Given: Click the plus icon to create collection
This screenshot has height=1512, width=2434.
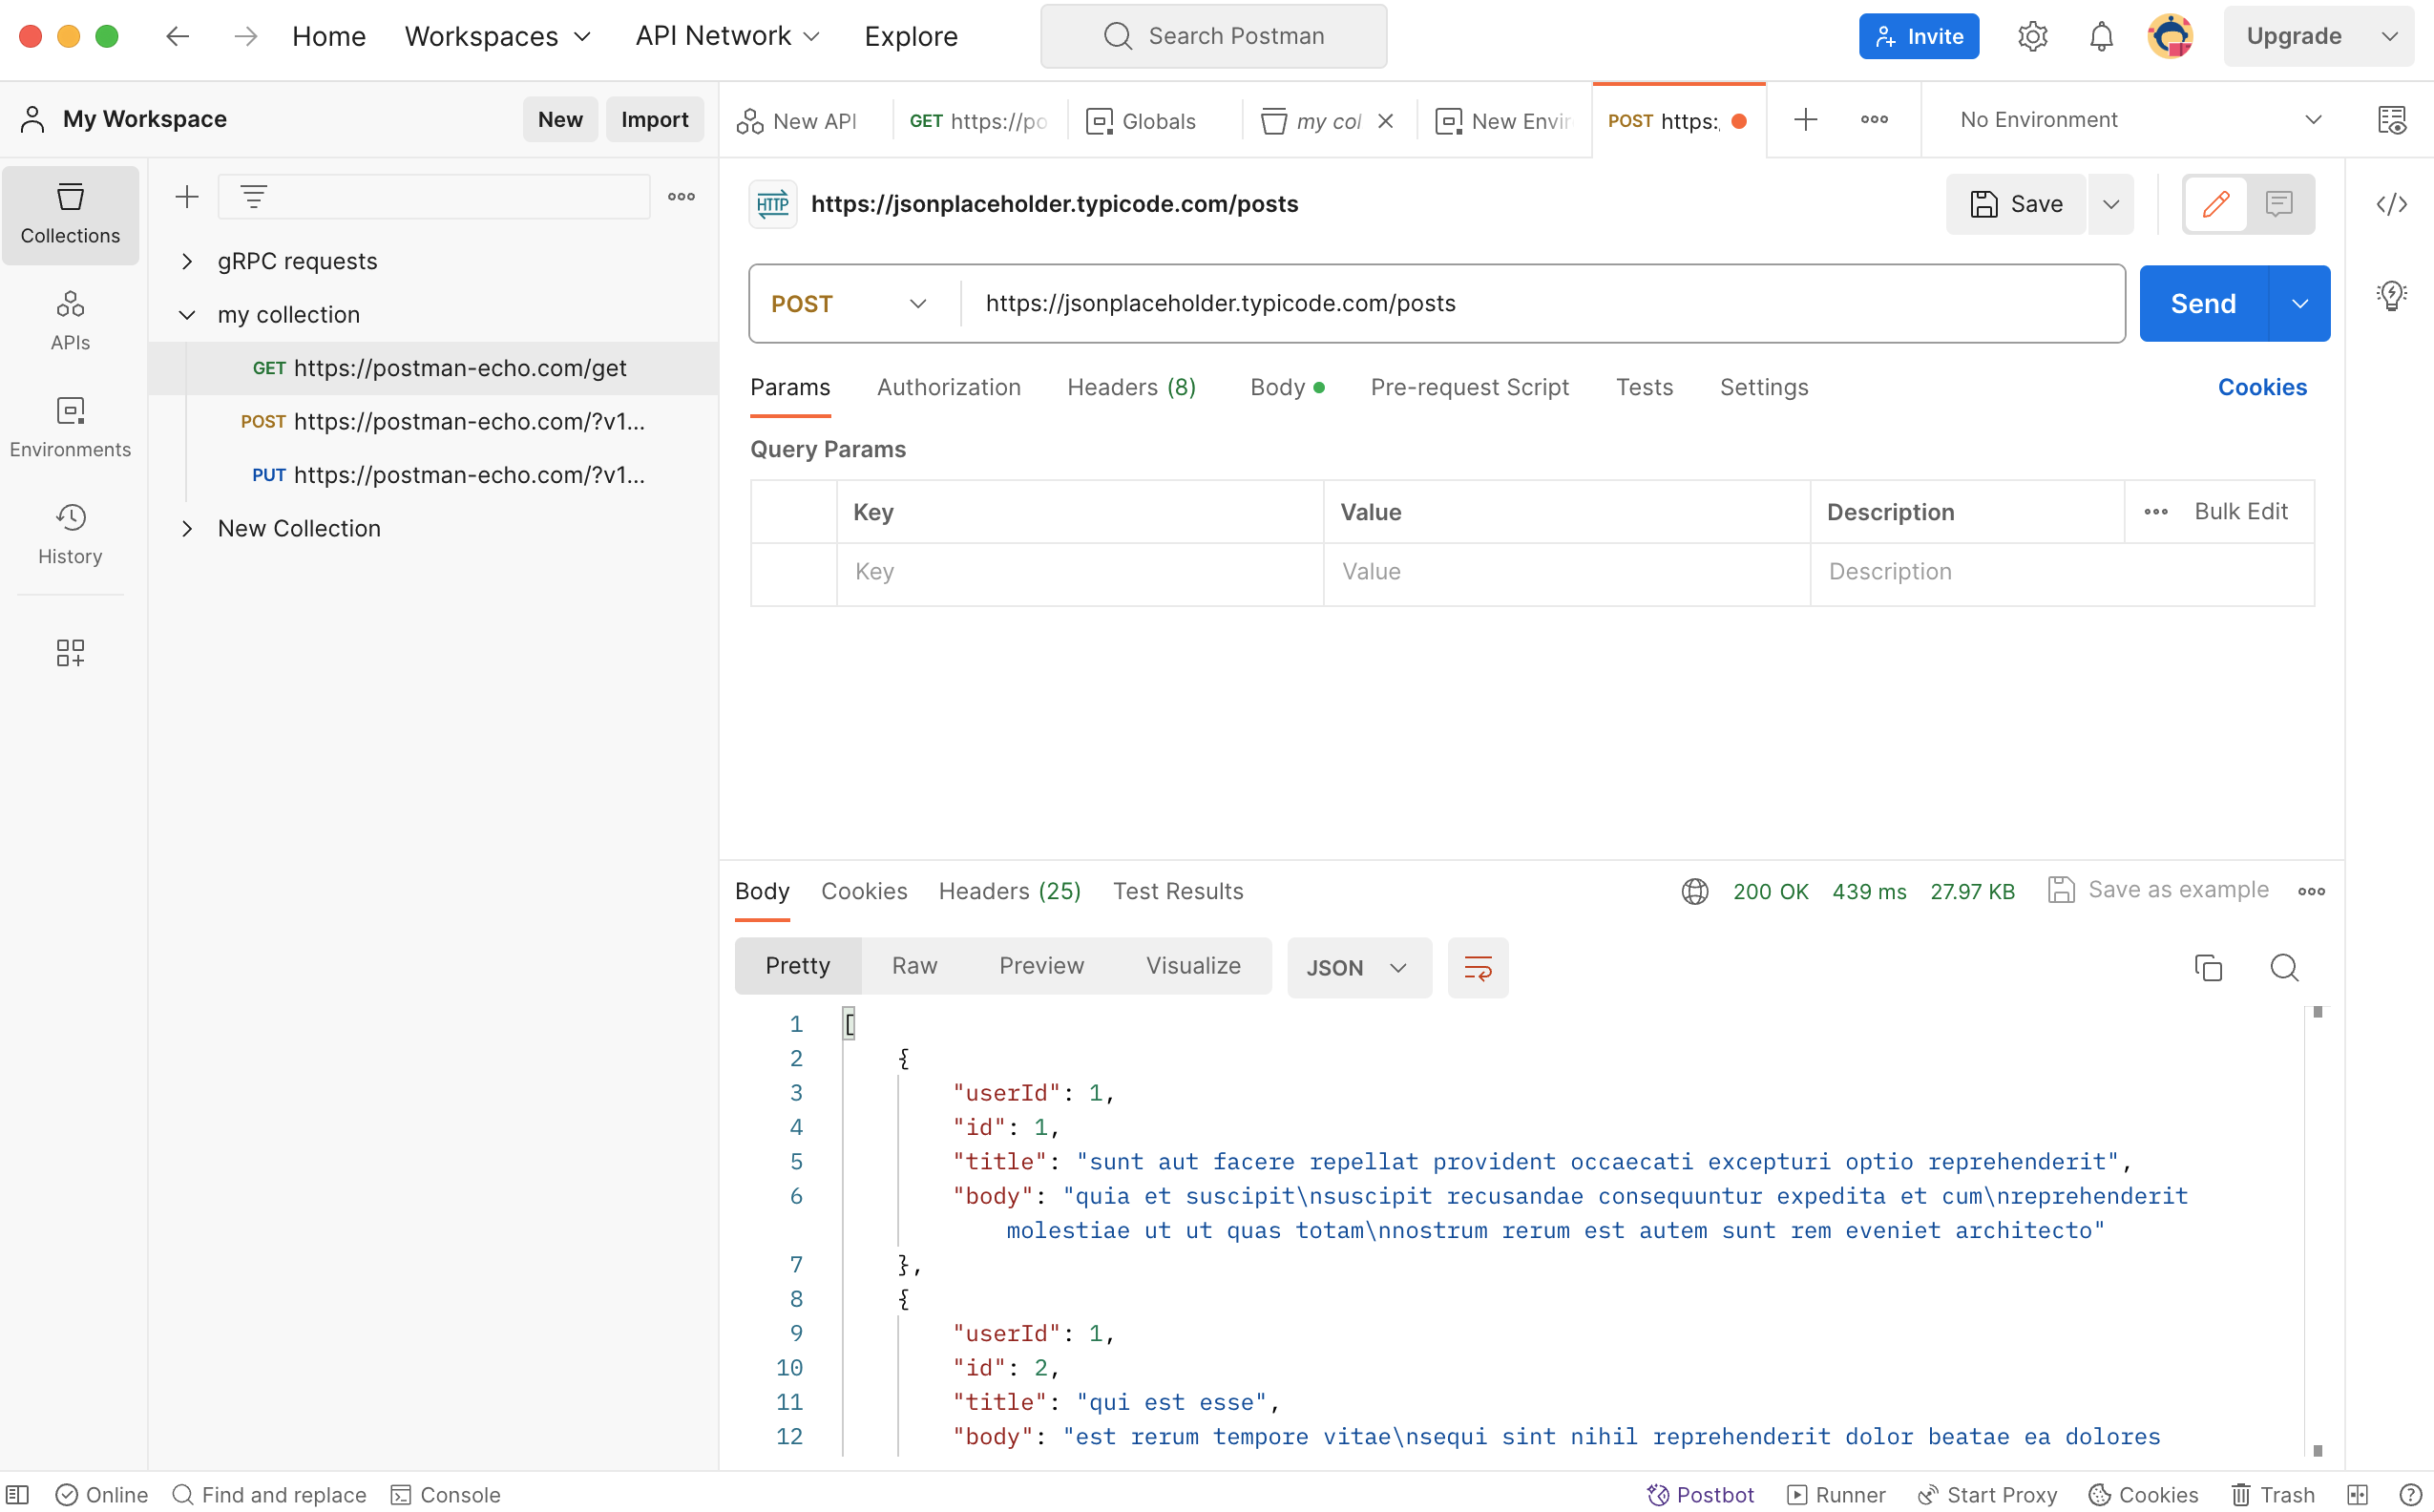Looking at the screenshot, I should 187,197.
